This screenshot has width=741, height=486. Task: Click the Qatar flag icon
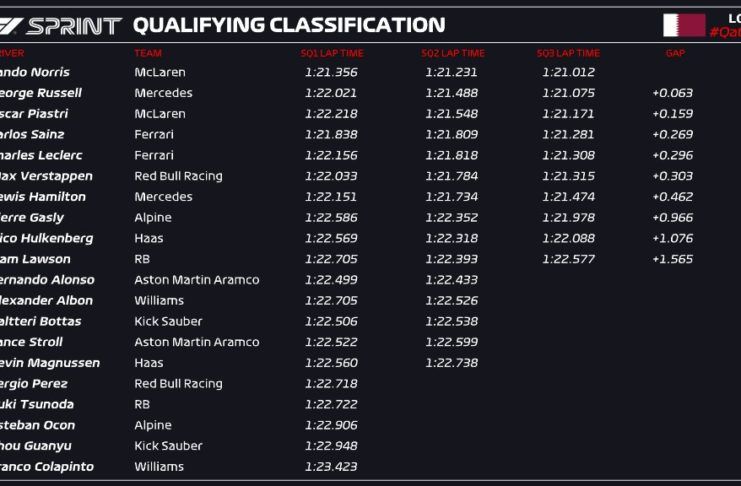(684, 25)
